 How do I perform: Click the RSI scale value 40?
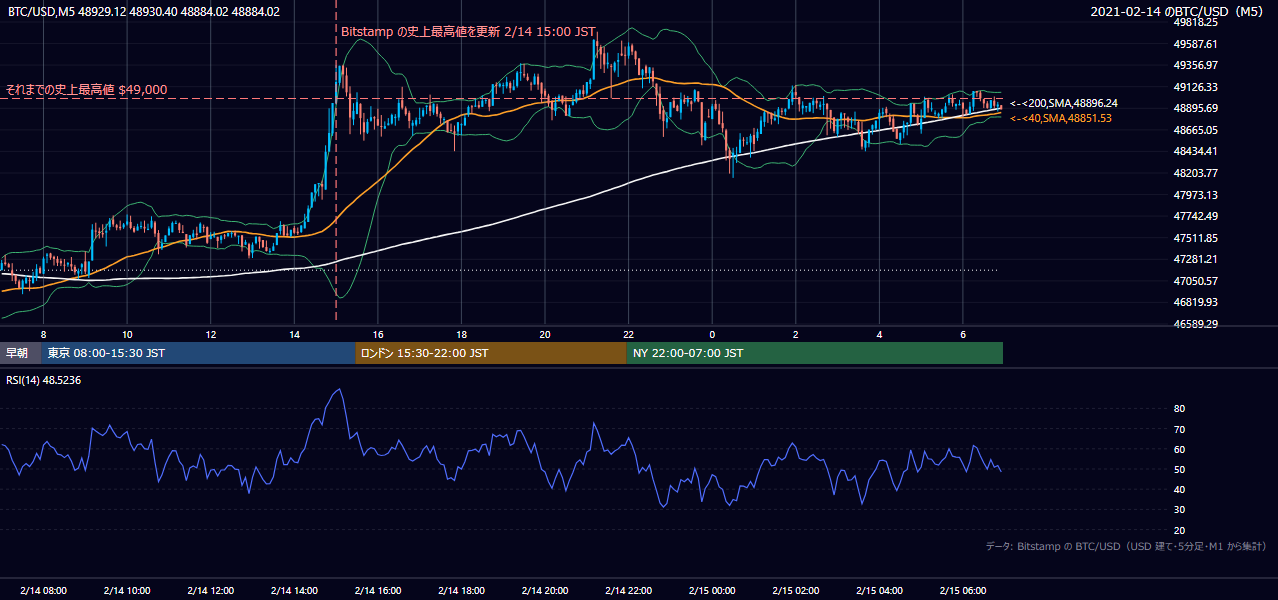(1179, 489)
